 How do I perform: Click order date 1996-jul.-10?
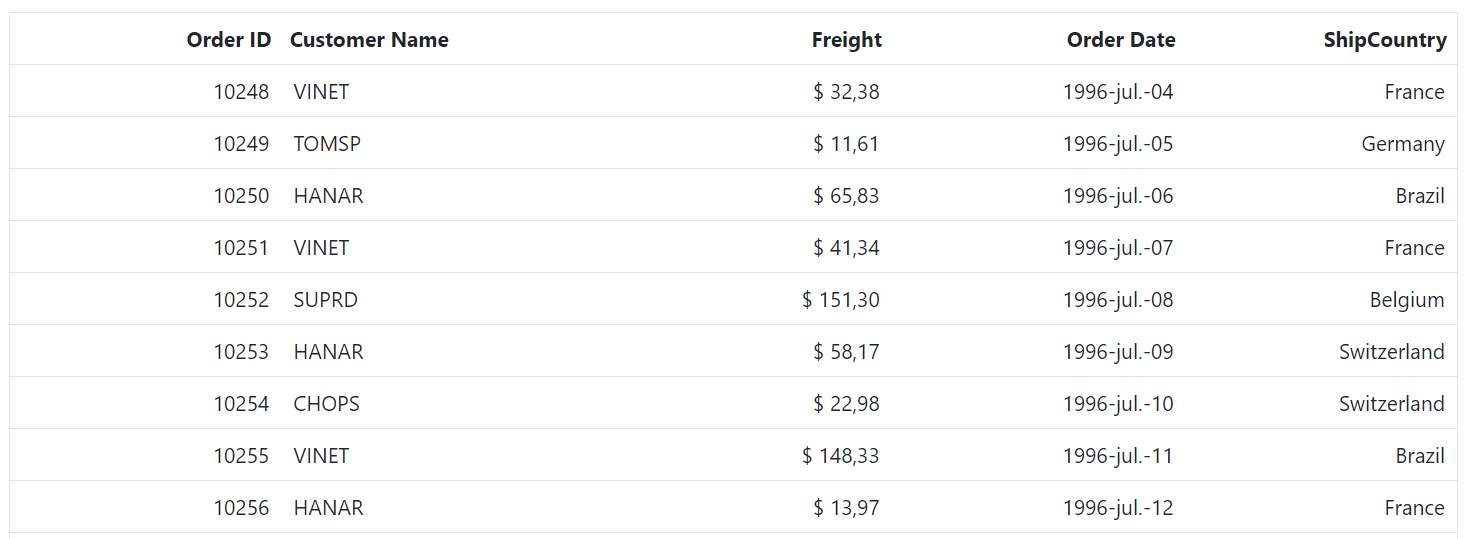tap(1117, 404)
